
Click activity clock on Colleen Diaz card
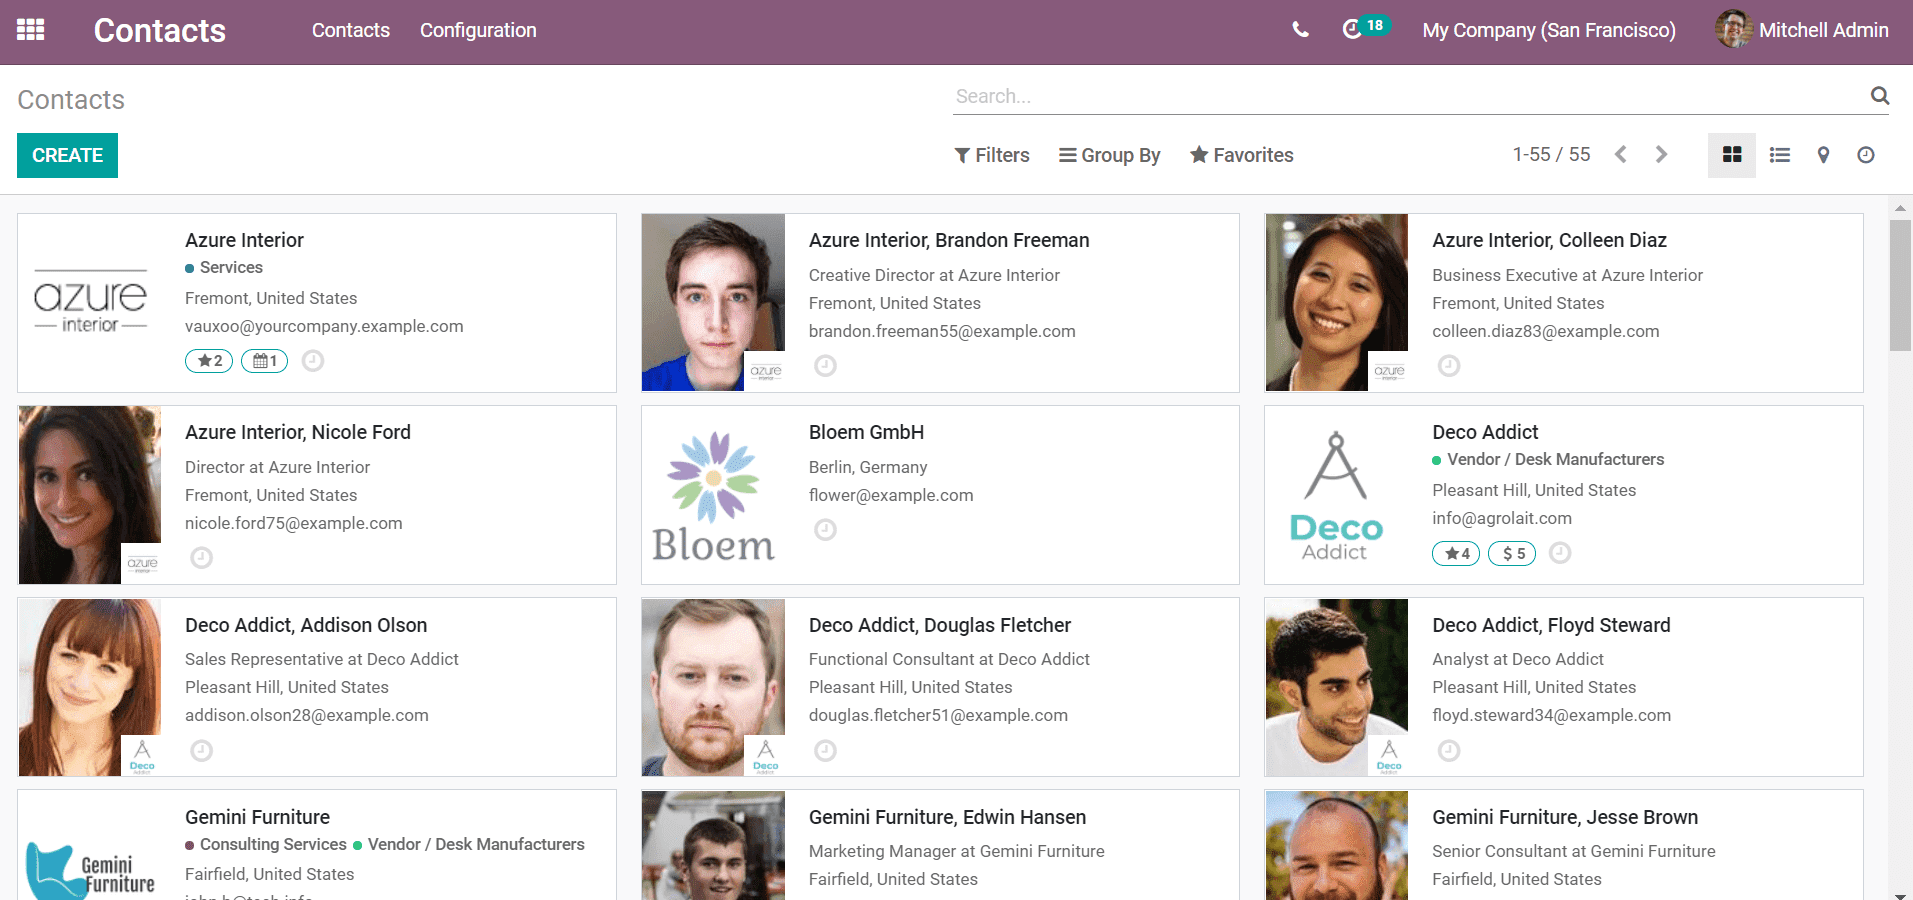[1449, 366]
